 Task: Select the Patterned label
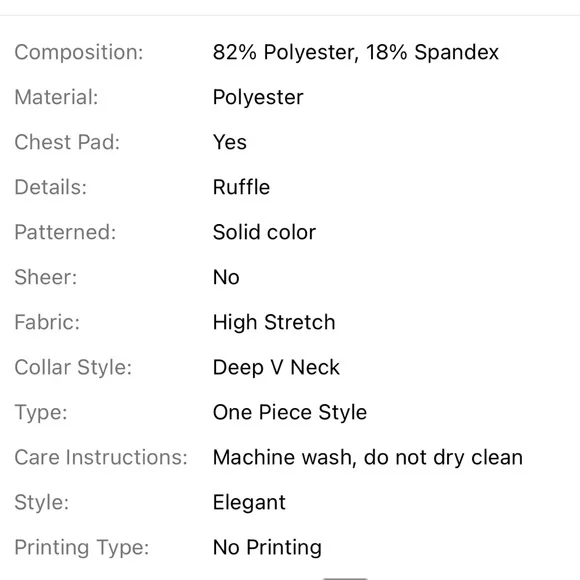[65, 232]
